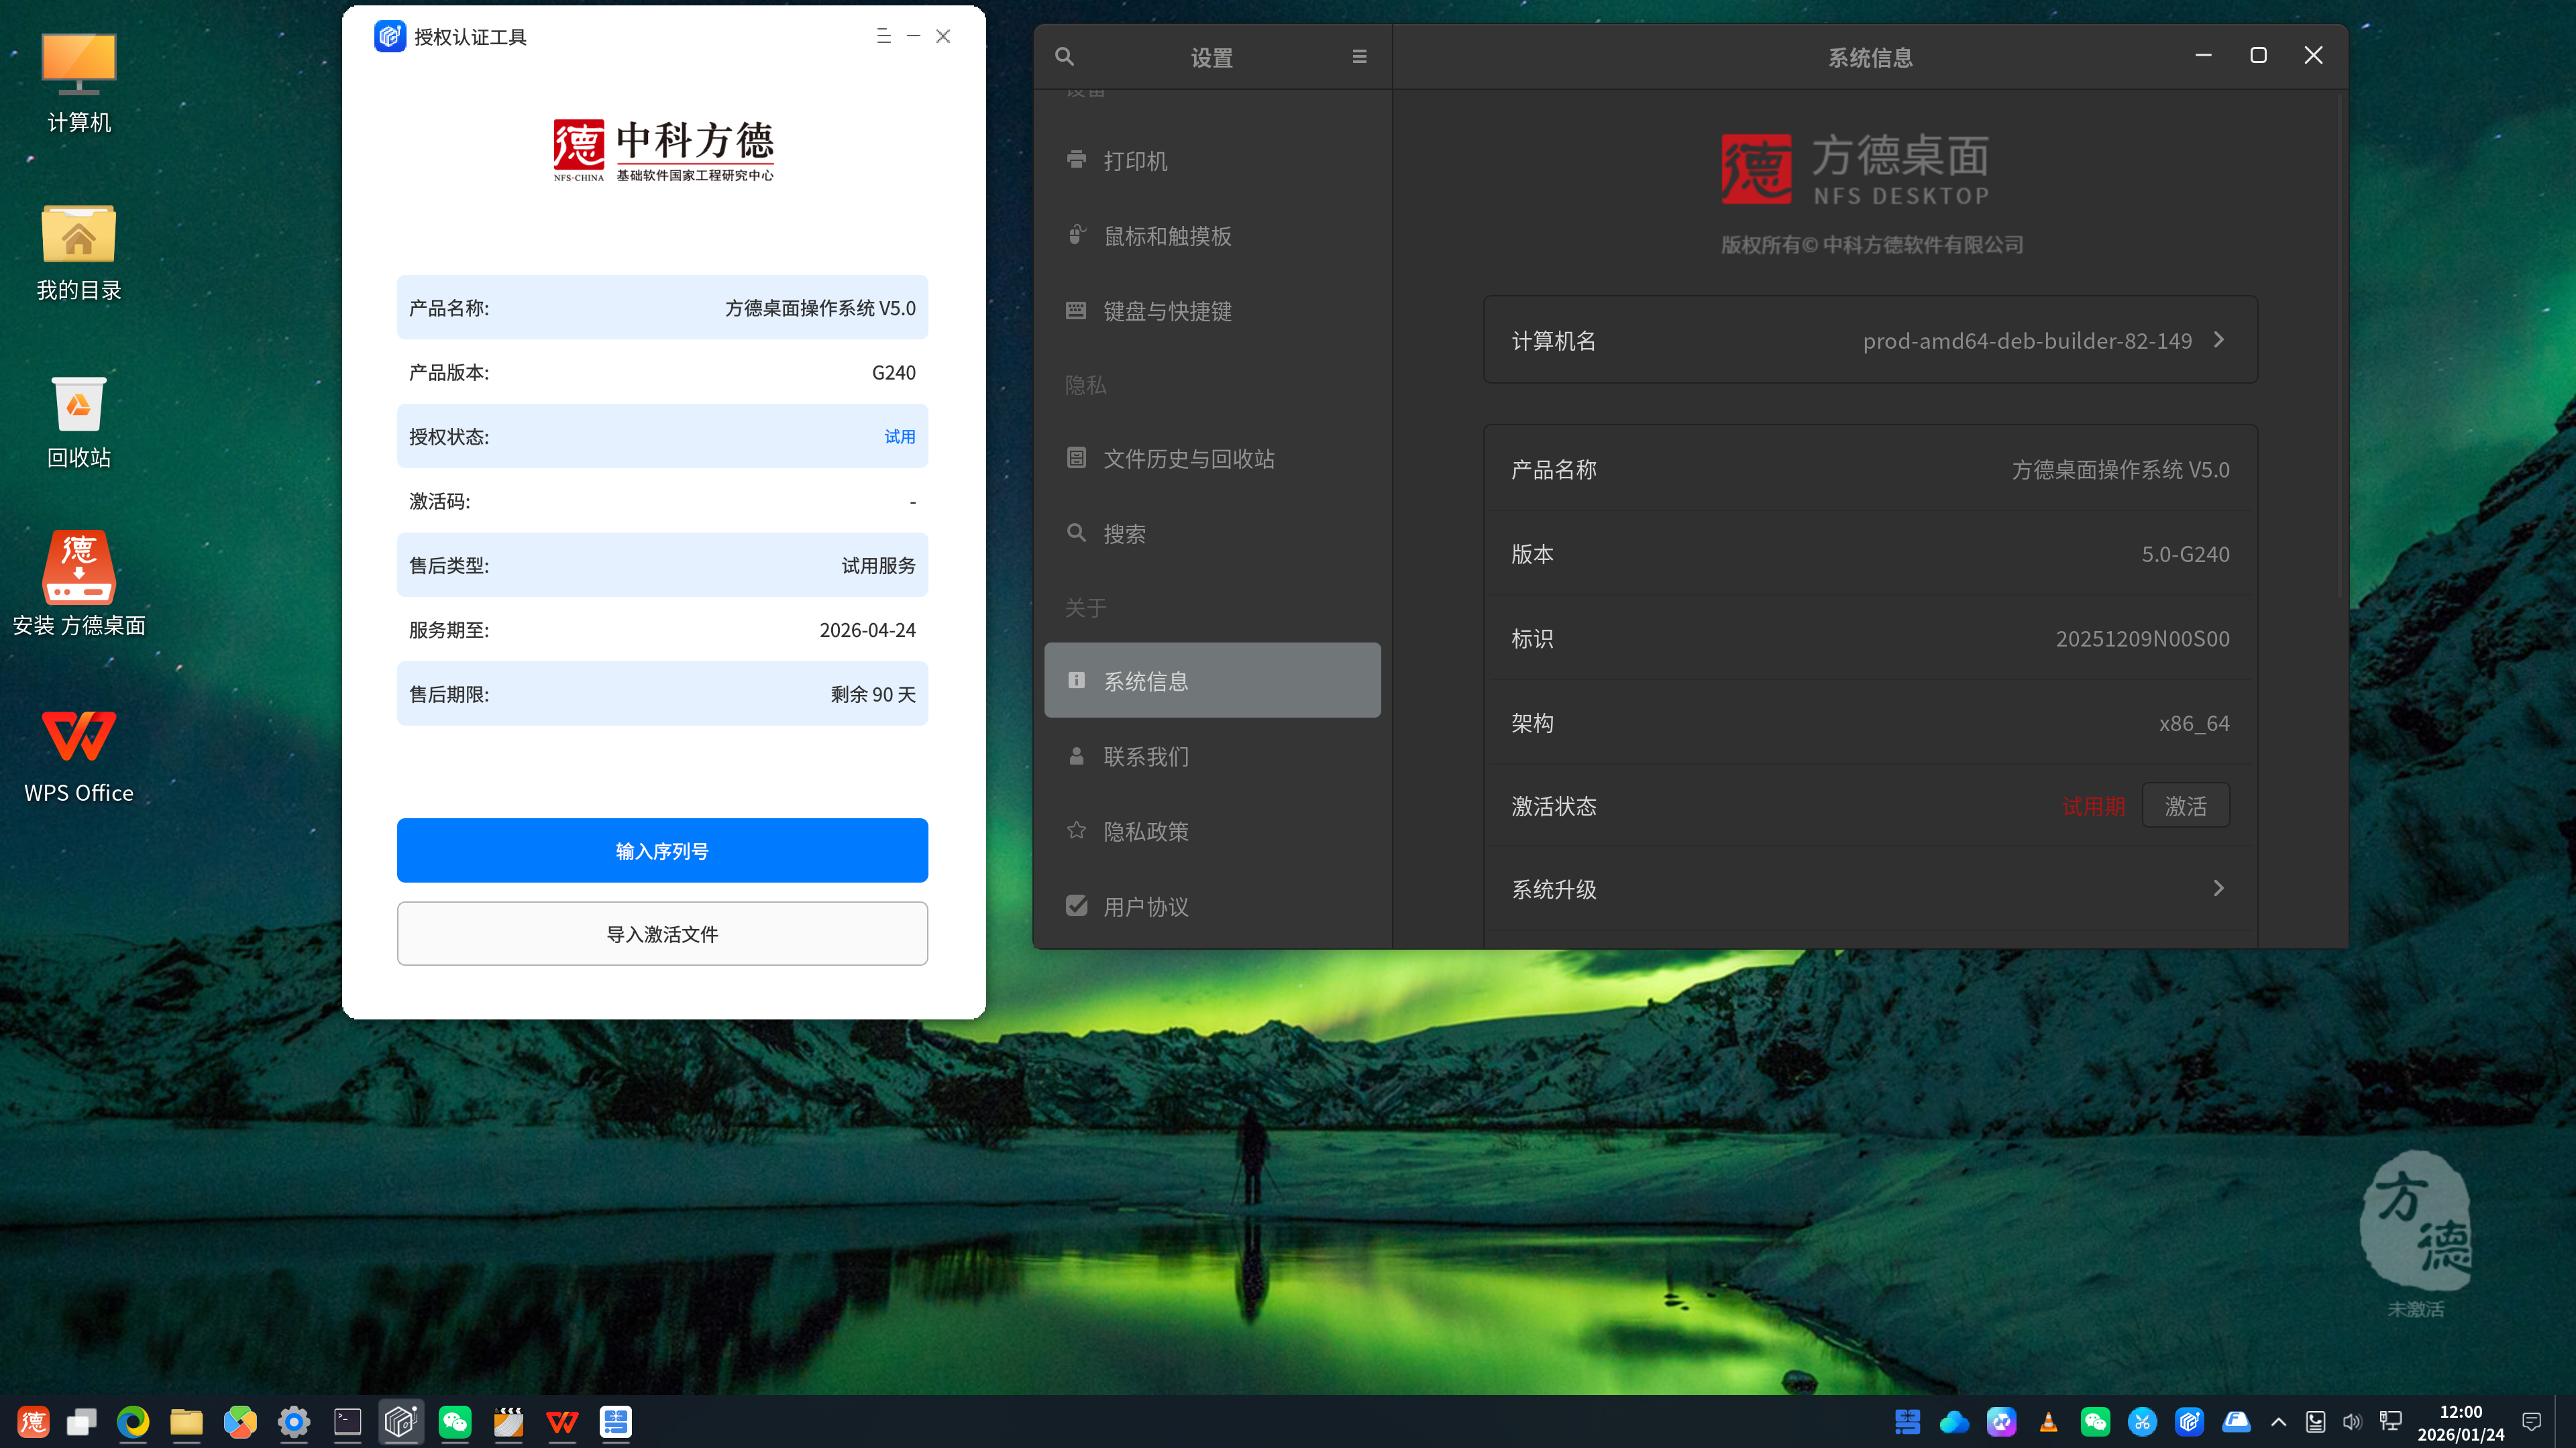Viewport: 2576px width, 1448px height.
Task: Expand the 计算机名 row chevron
Action: (x=2219, y=340)
